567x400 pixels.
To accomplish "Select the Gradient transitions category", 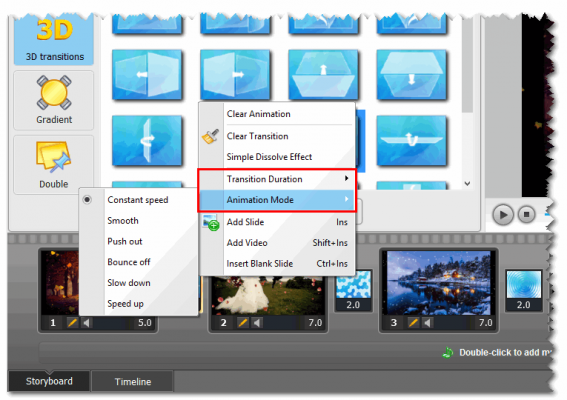I will click(x=54, y=100).
